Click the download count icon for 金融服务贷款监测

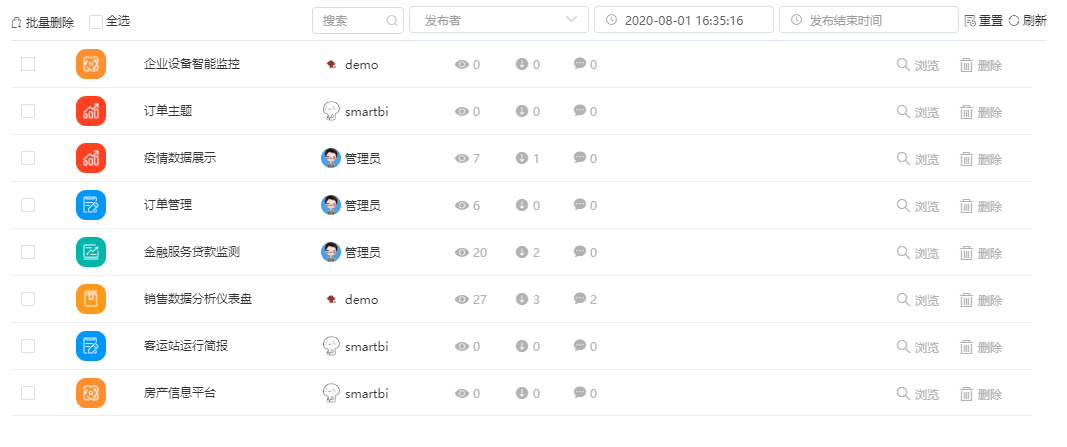click(522, 252)
